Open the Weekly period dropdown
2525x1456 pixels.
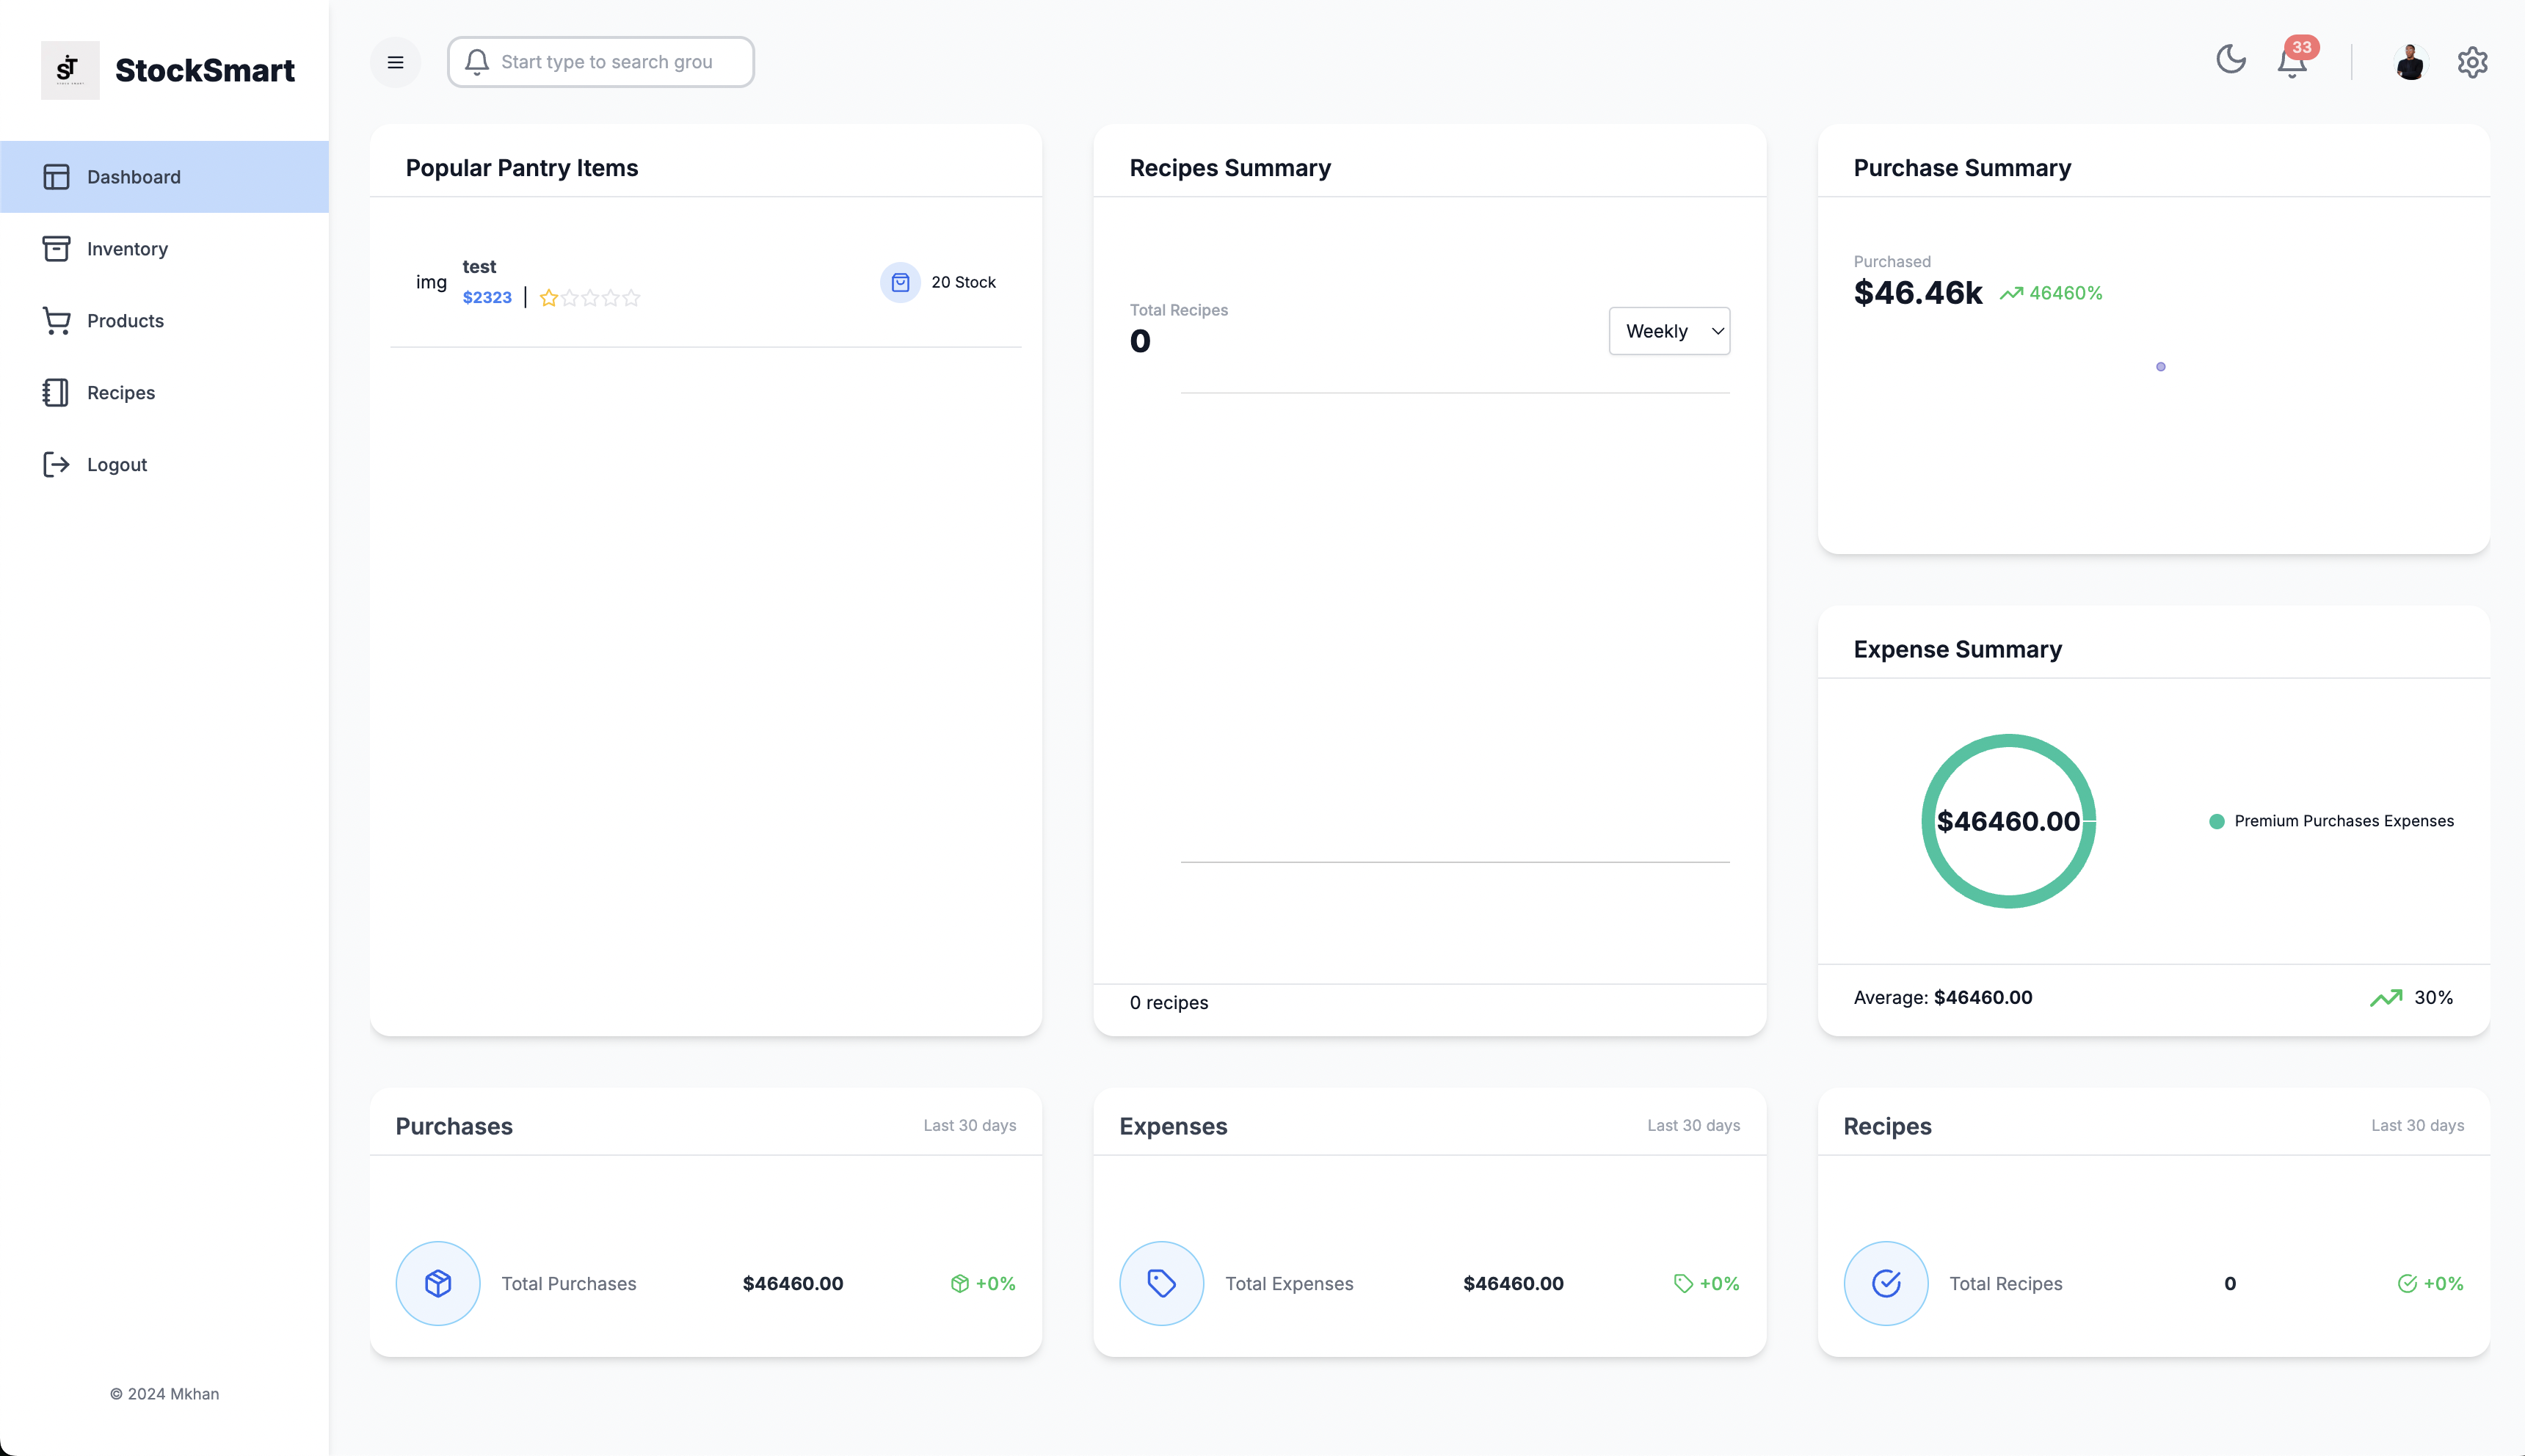[x=1669, y=331]
